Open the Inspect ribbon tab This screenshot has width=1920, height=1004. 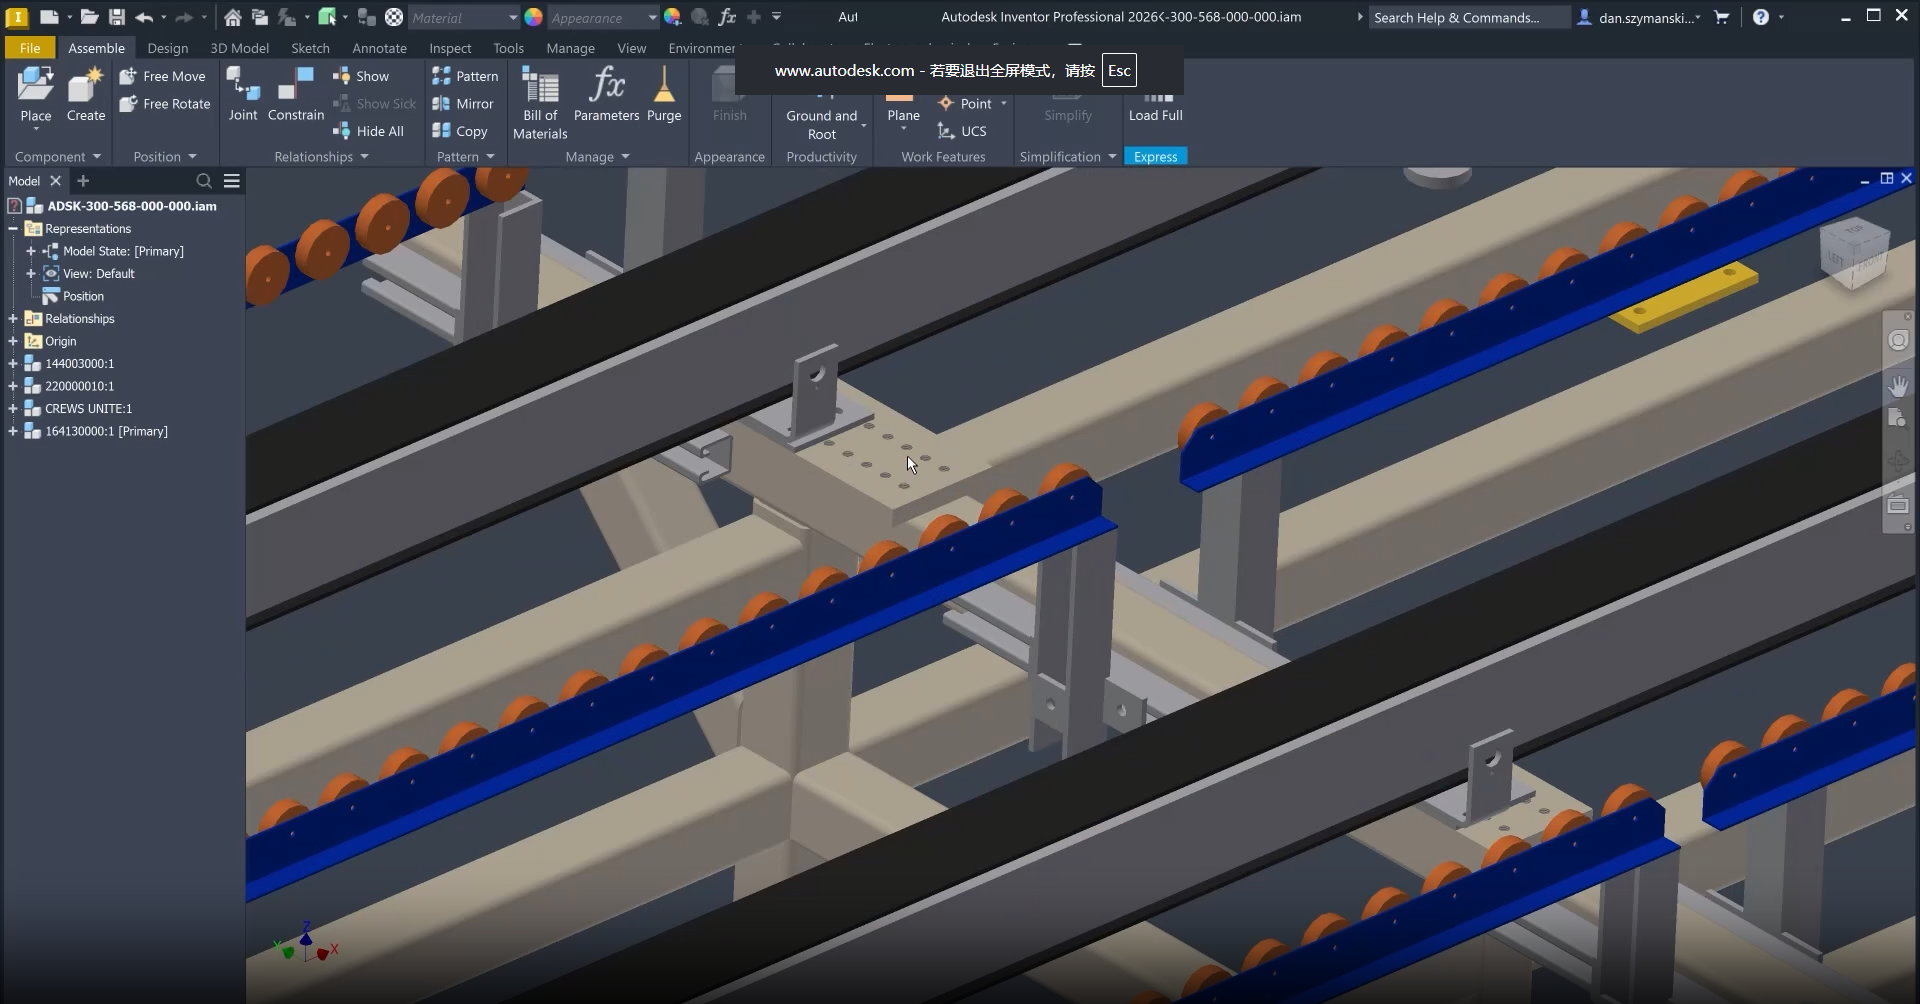click(450, 48)
